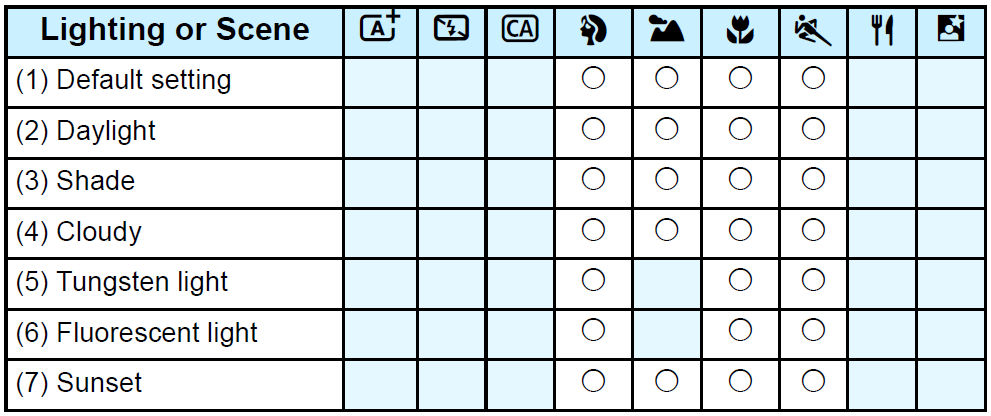Click the Tungsten light row label
This screenshot has width=991, height=416.
click(122, 282)
